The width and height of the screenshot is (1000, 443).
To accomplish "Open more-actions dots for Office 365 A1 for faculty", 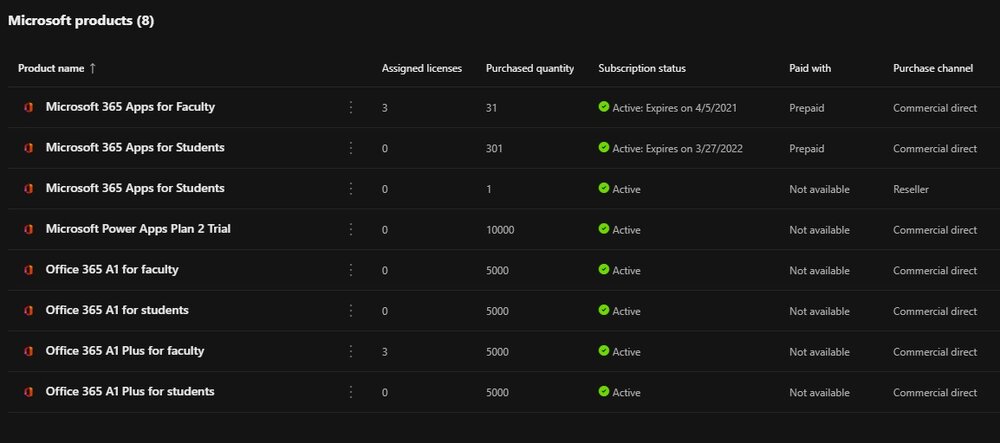I will (350, 270).
